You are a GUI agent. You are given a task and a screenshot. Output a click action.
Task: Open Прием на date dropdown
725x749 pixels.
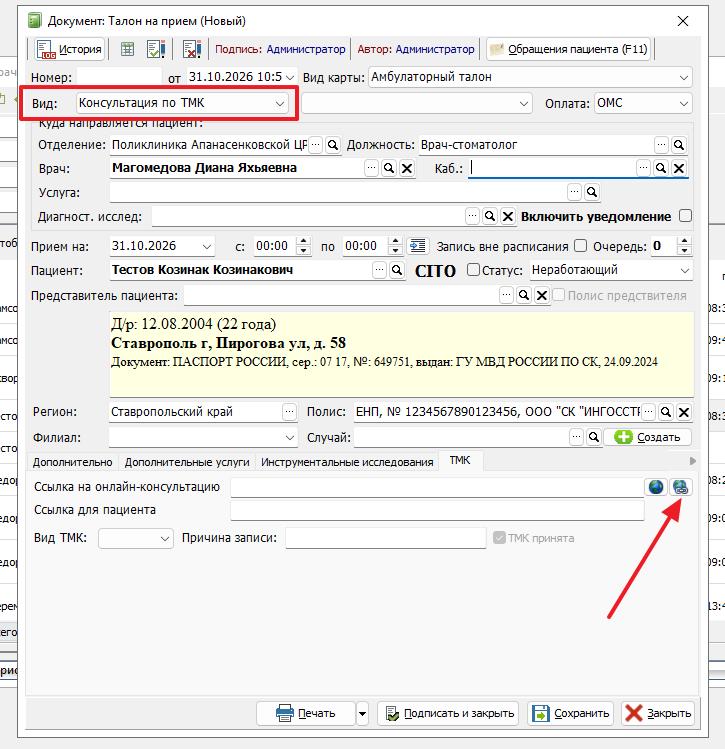tap(207, 246)
